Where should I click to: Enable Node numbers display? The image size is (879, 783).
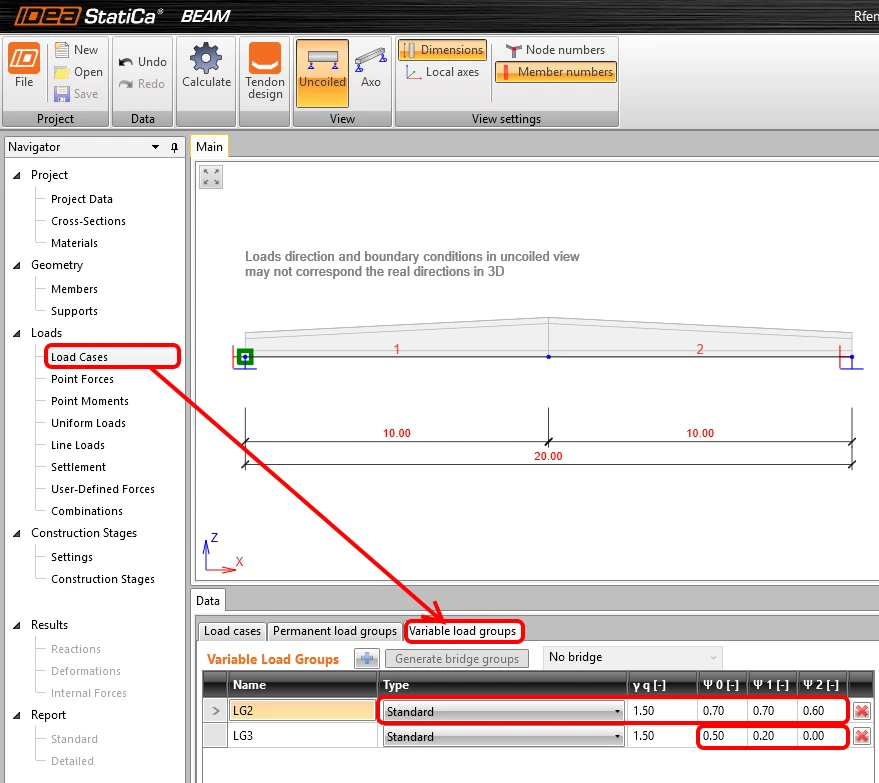coord(556,50)
